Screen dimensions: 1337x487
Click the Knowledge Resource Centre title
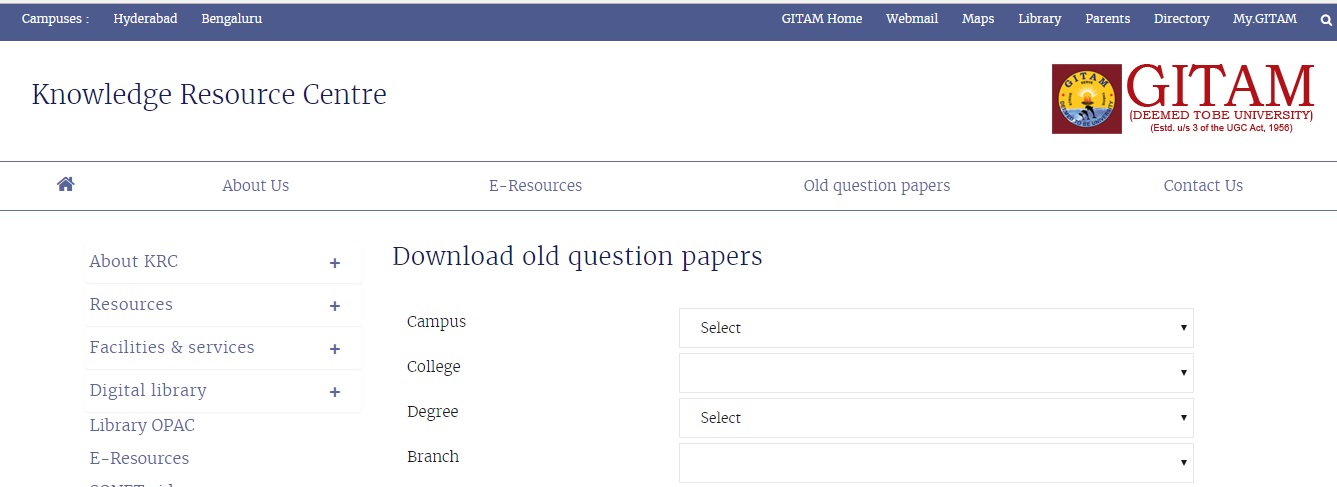click(209, 95)
